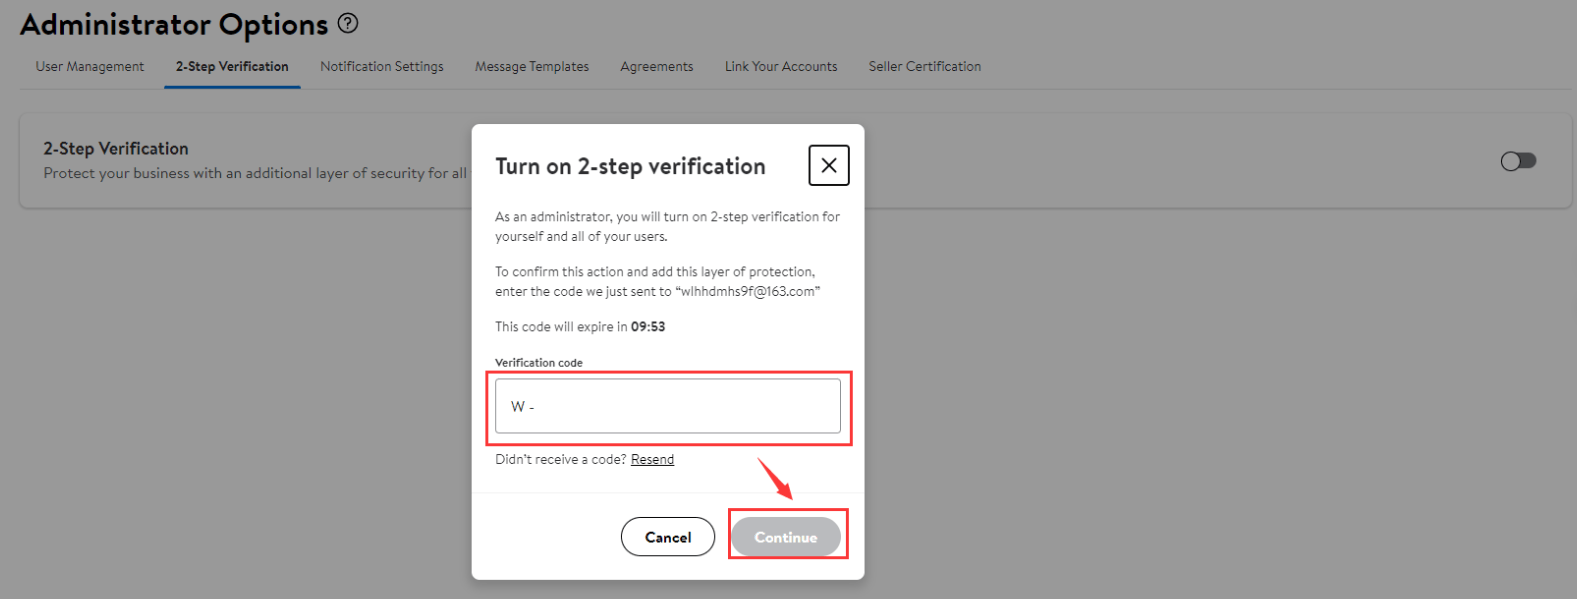Open the Seller Certification tab
1577x599 pixels.
(925, 67)
